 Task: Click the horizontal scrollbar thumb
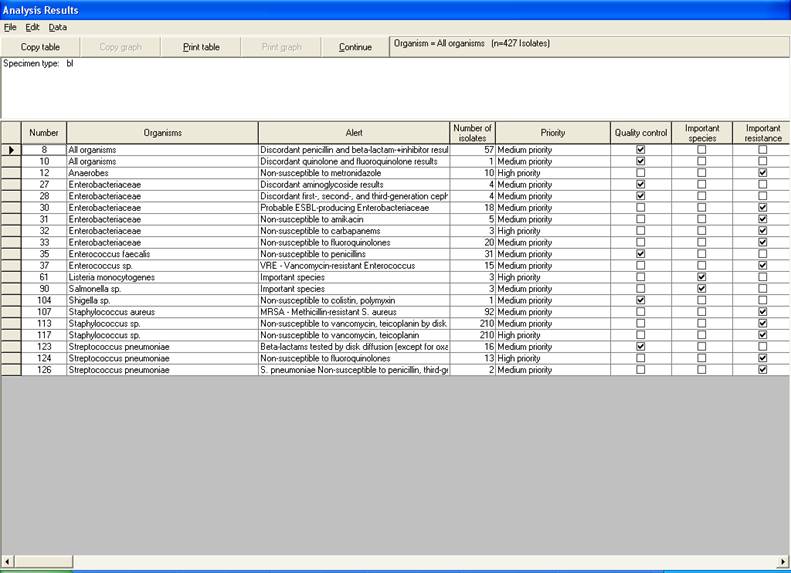coord(43,561)
